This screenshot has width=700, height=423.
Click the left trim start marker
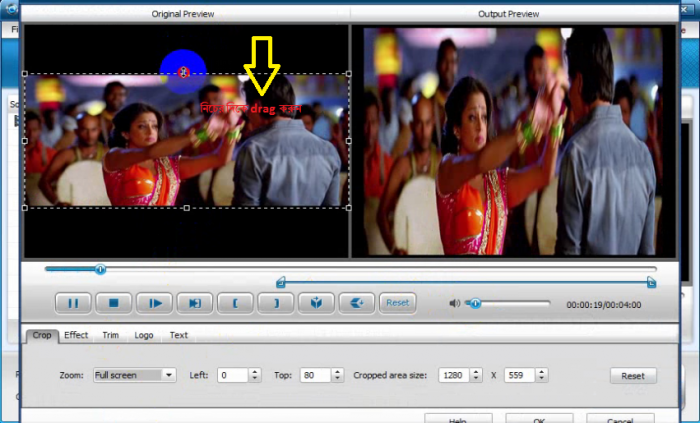click(x=280, y=282)
